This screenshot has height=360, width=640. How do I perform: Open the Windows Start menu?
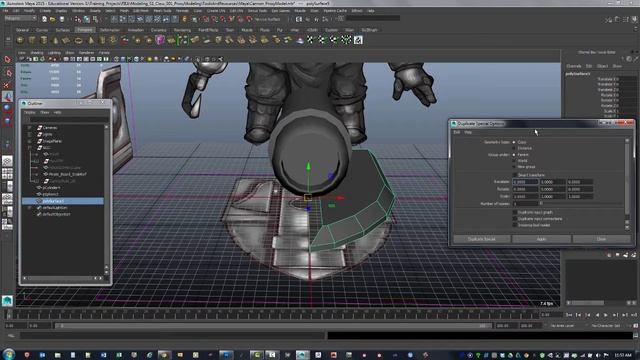pos(9,354)
